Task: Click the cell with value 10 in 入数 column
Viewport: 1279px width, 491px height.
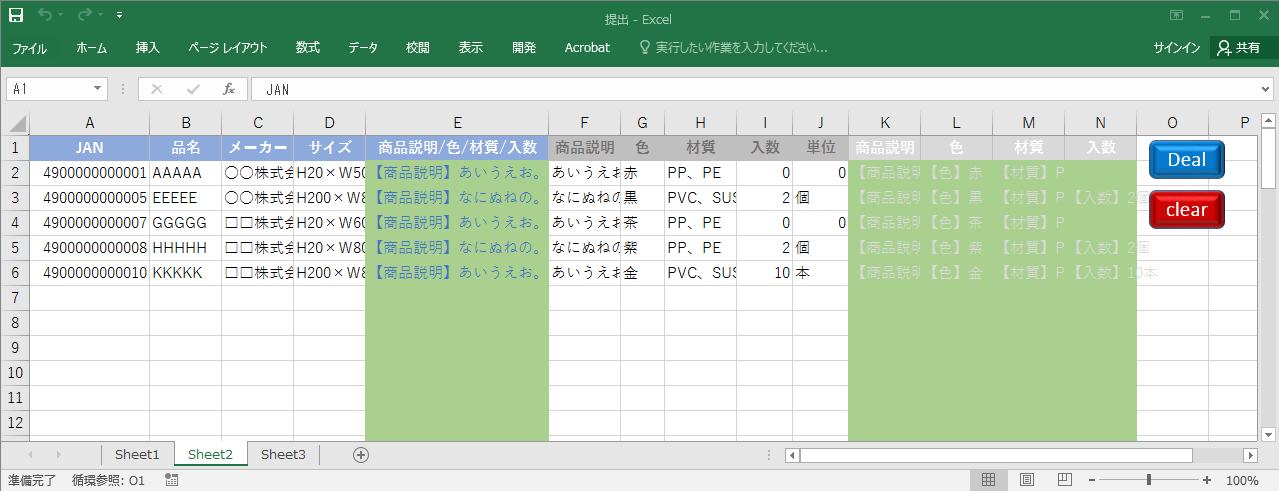Action: (765, 272)
